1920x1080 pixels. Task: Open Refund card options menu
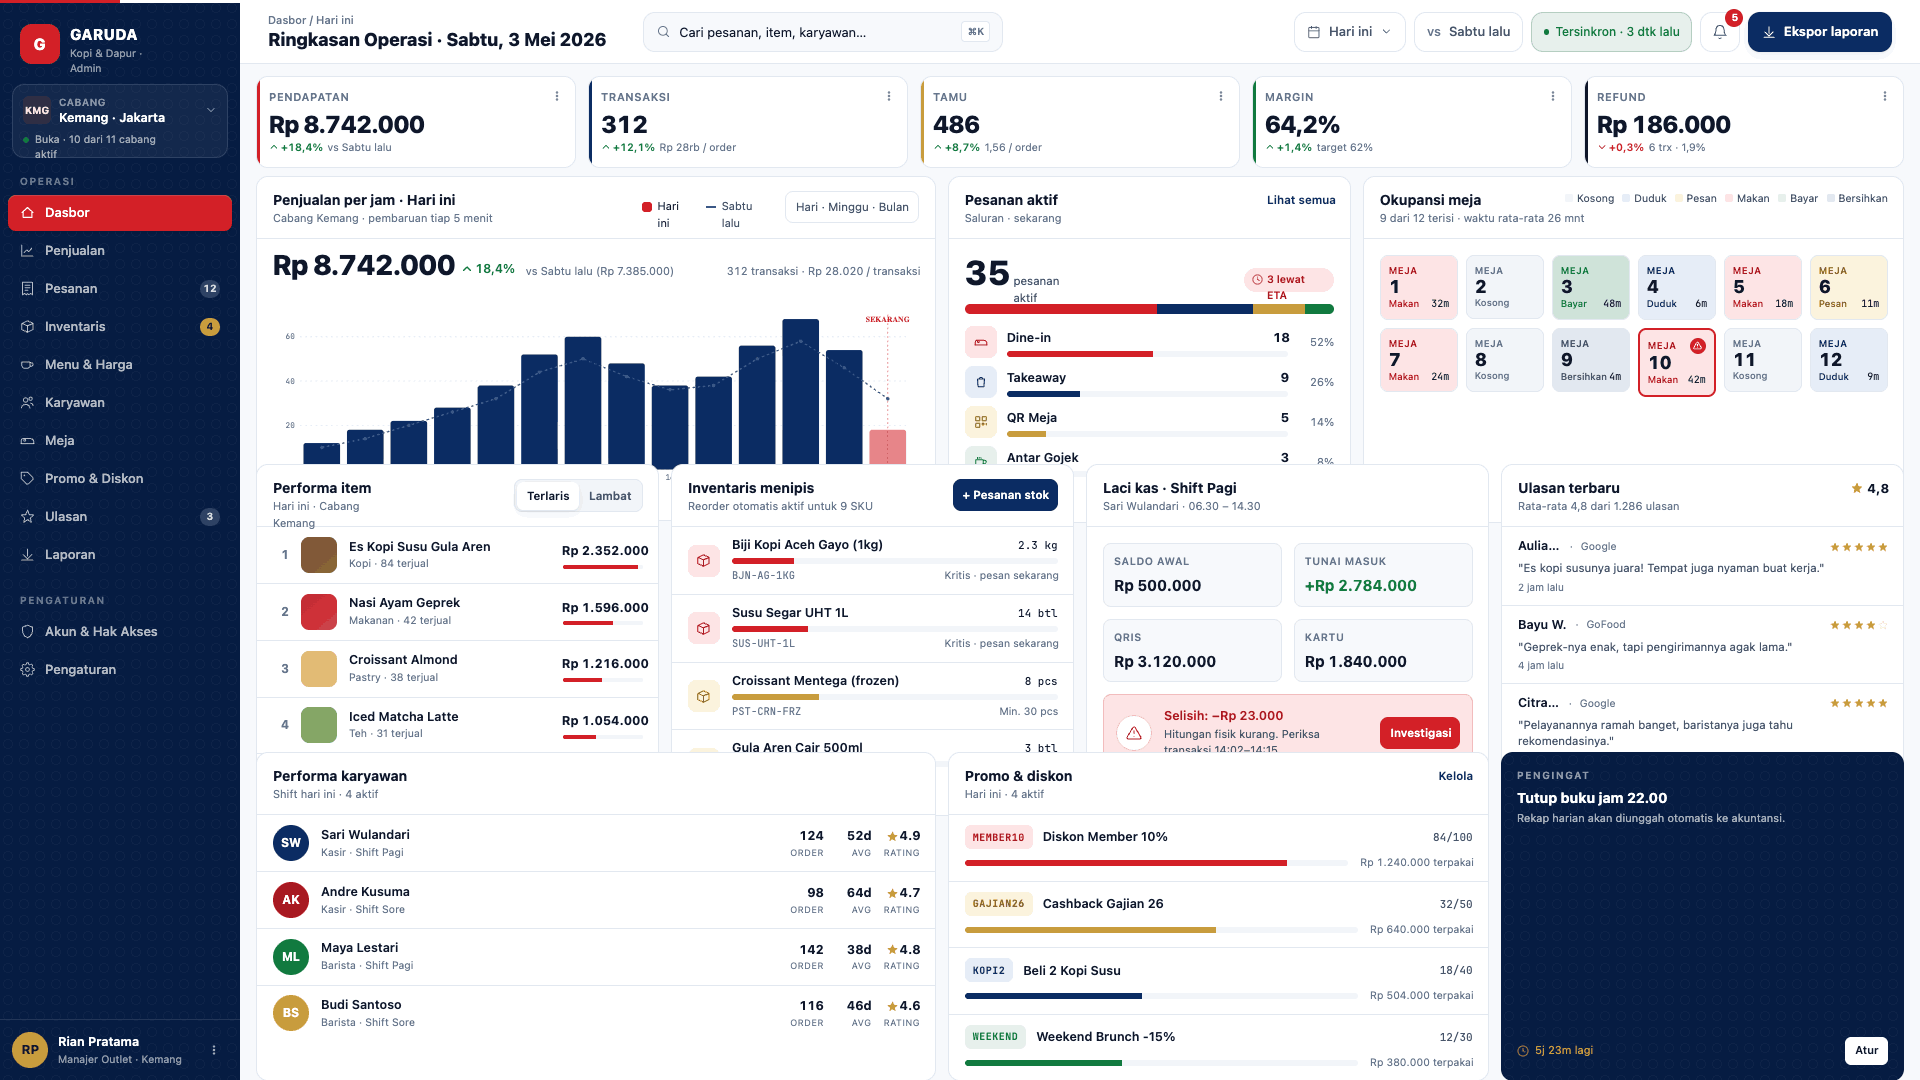(1885, 97)
